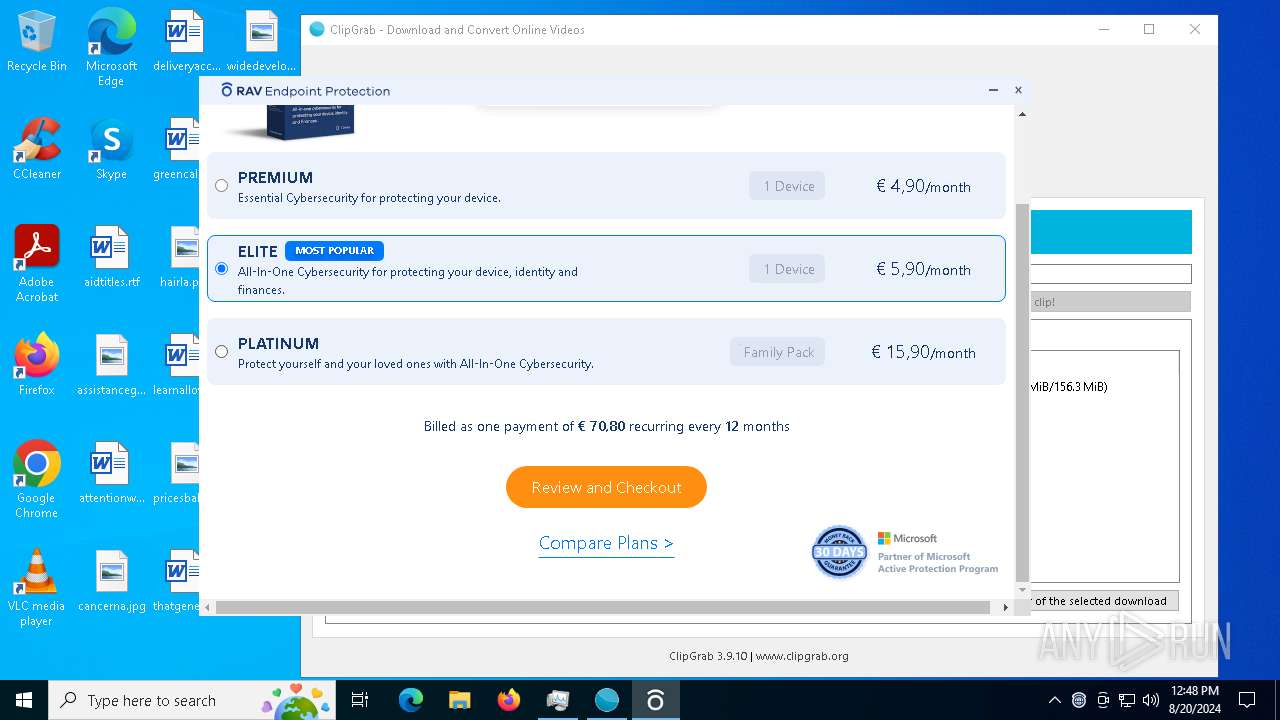Viewport: 1280px width, 720px height.
Task: Minimize the RAV Endpoint Protection window
Action: [993, 90]
